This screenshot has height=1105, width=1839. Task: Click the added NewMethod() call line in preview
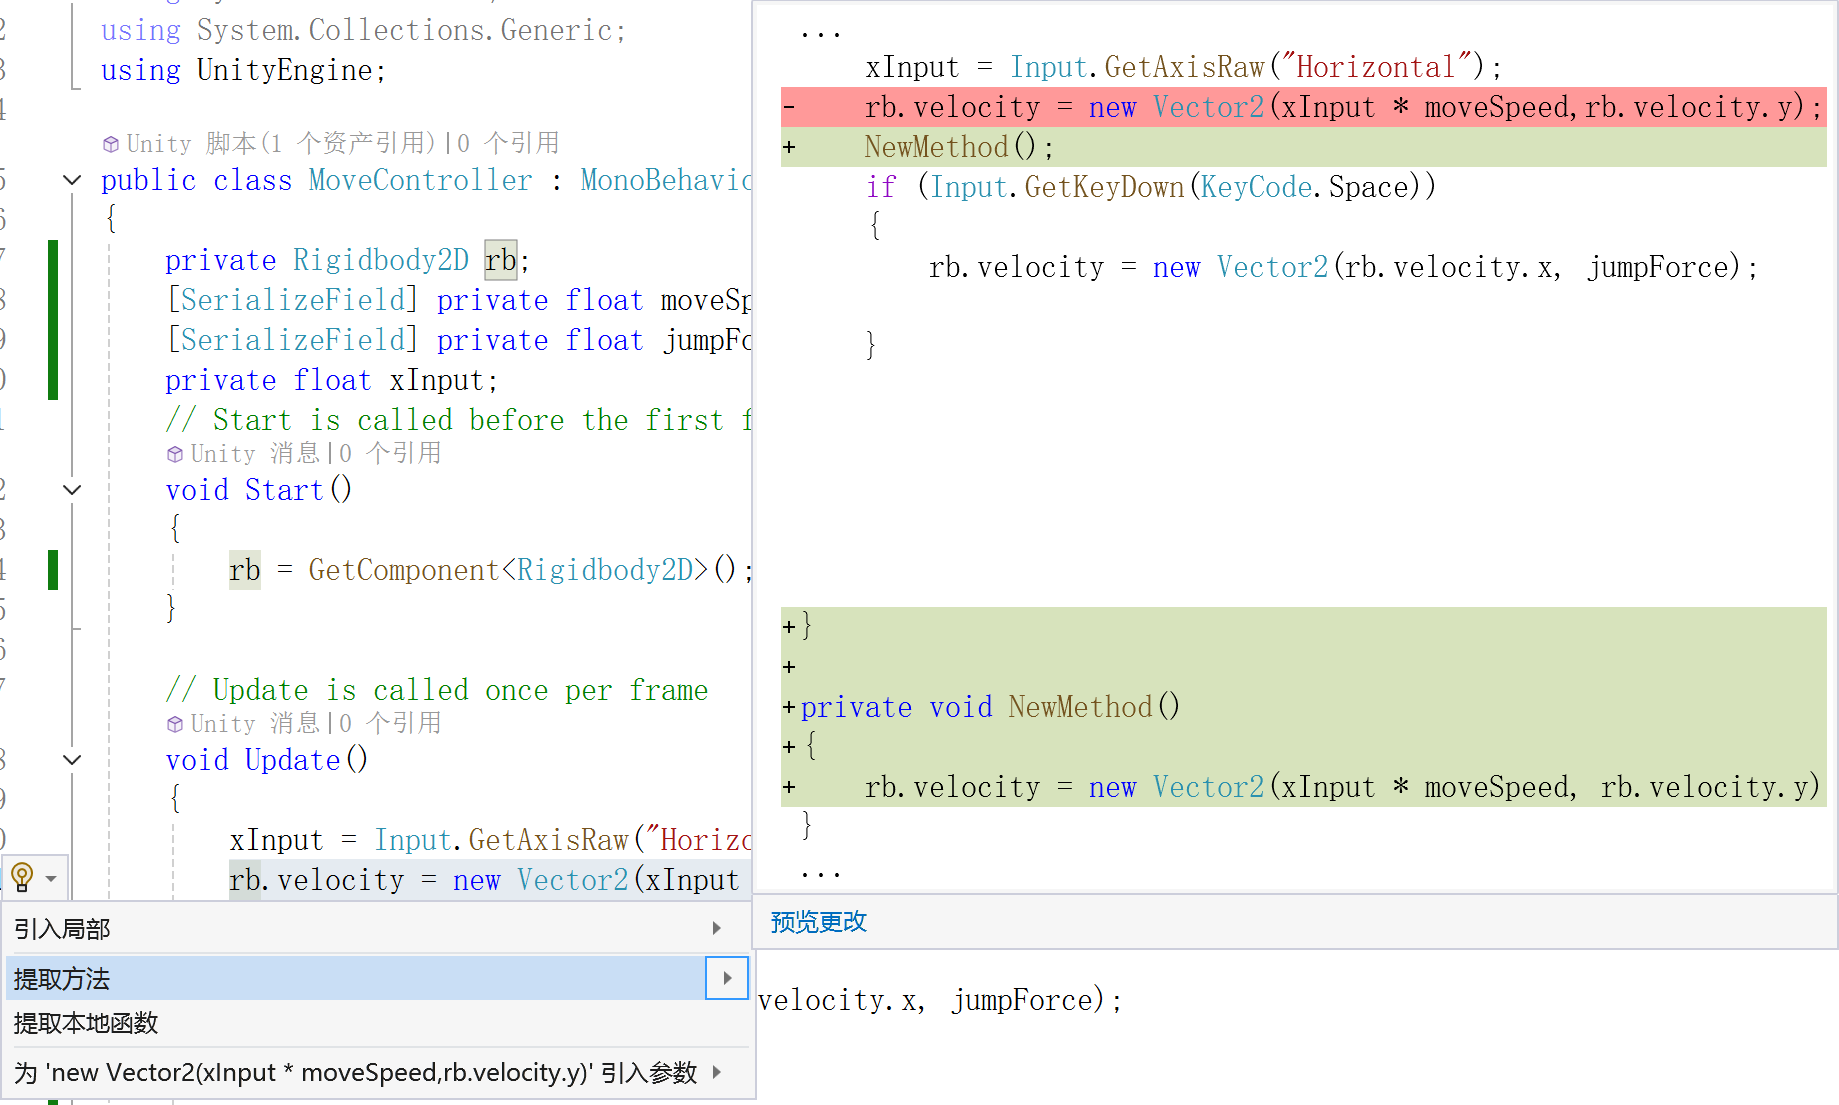pos(1303,147)
